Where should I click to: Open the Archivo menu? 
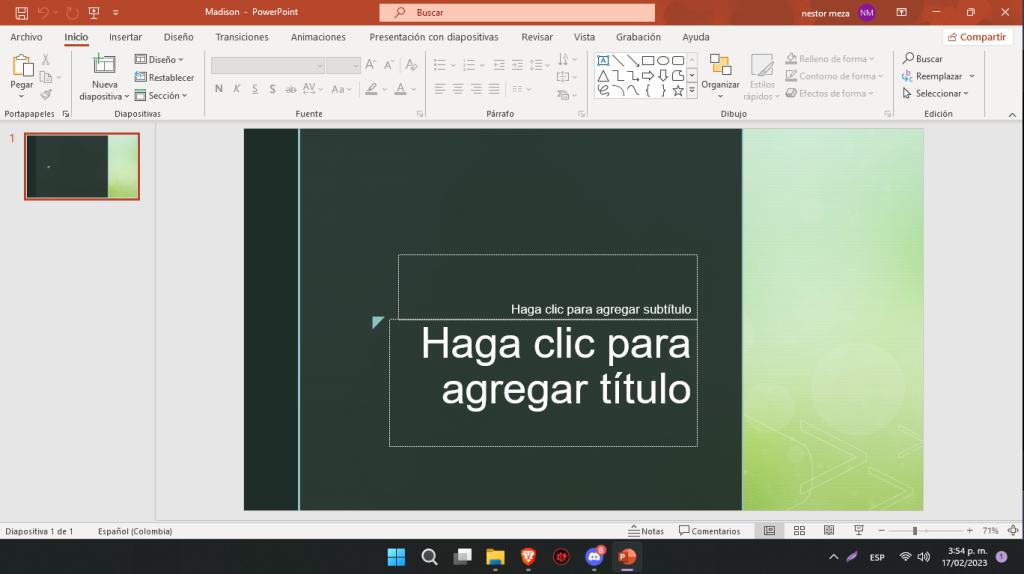[x=26, y=37]
